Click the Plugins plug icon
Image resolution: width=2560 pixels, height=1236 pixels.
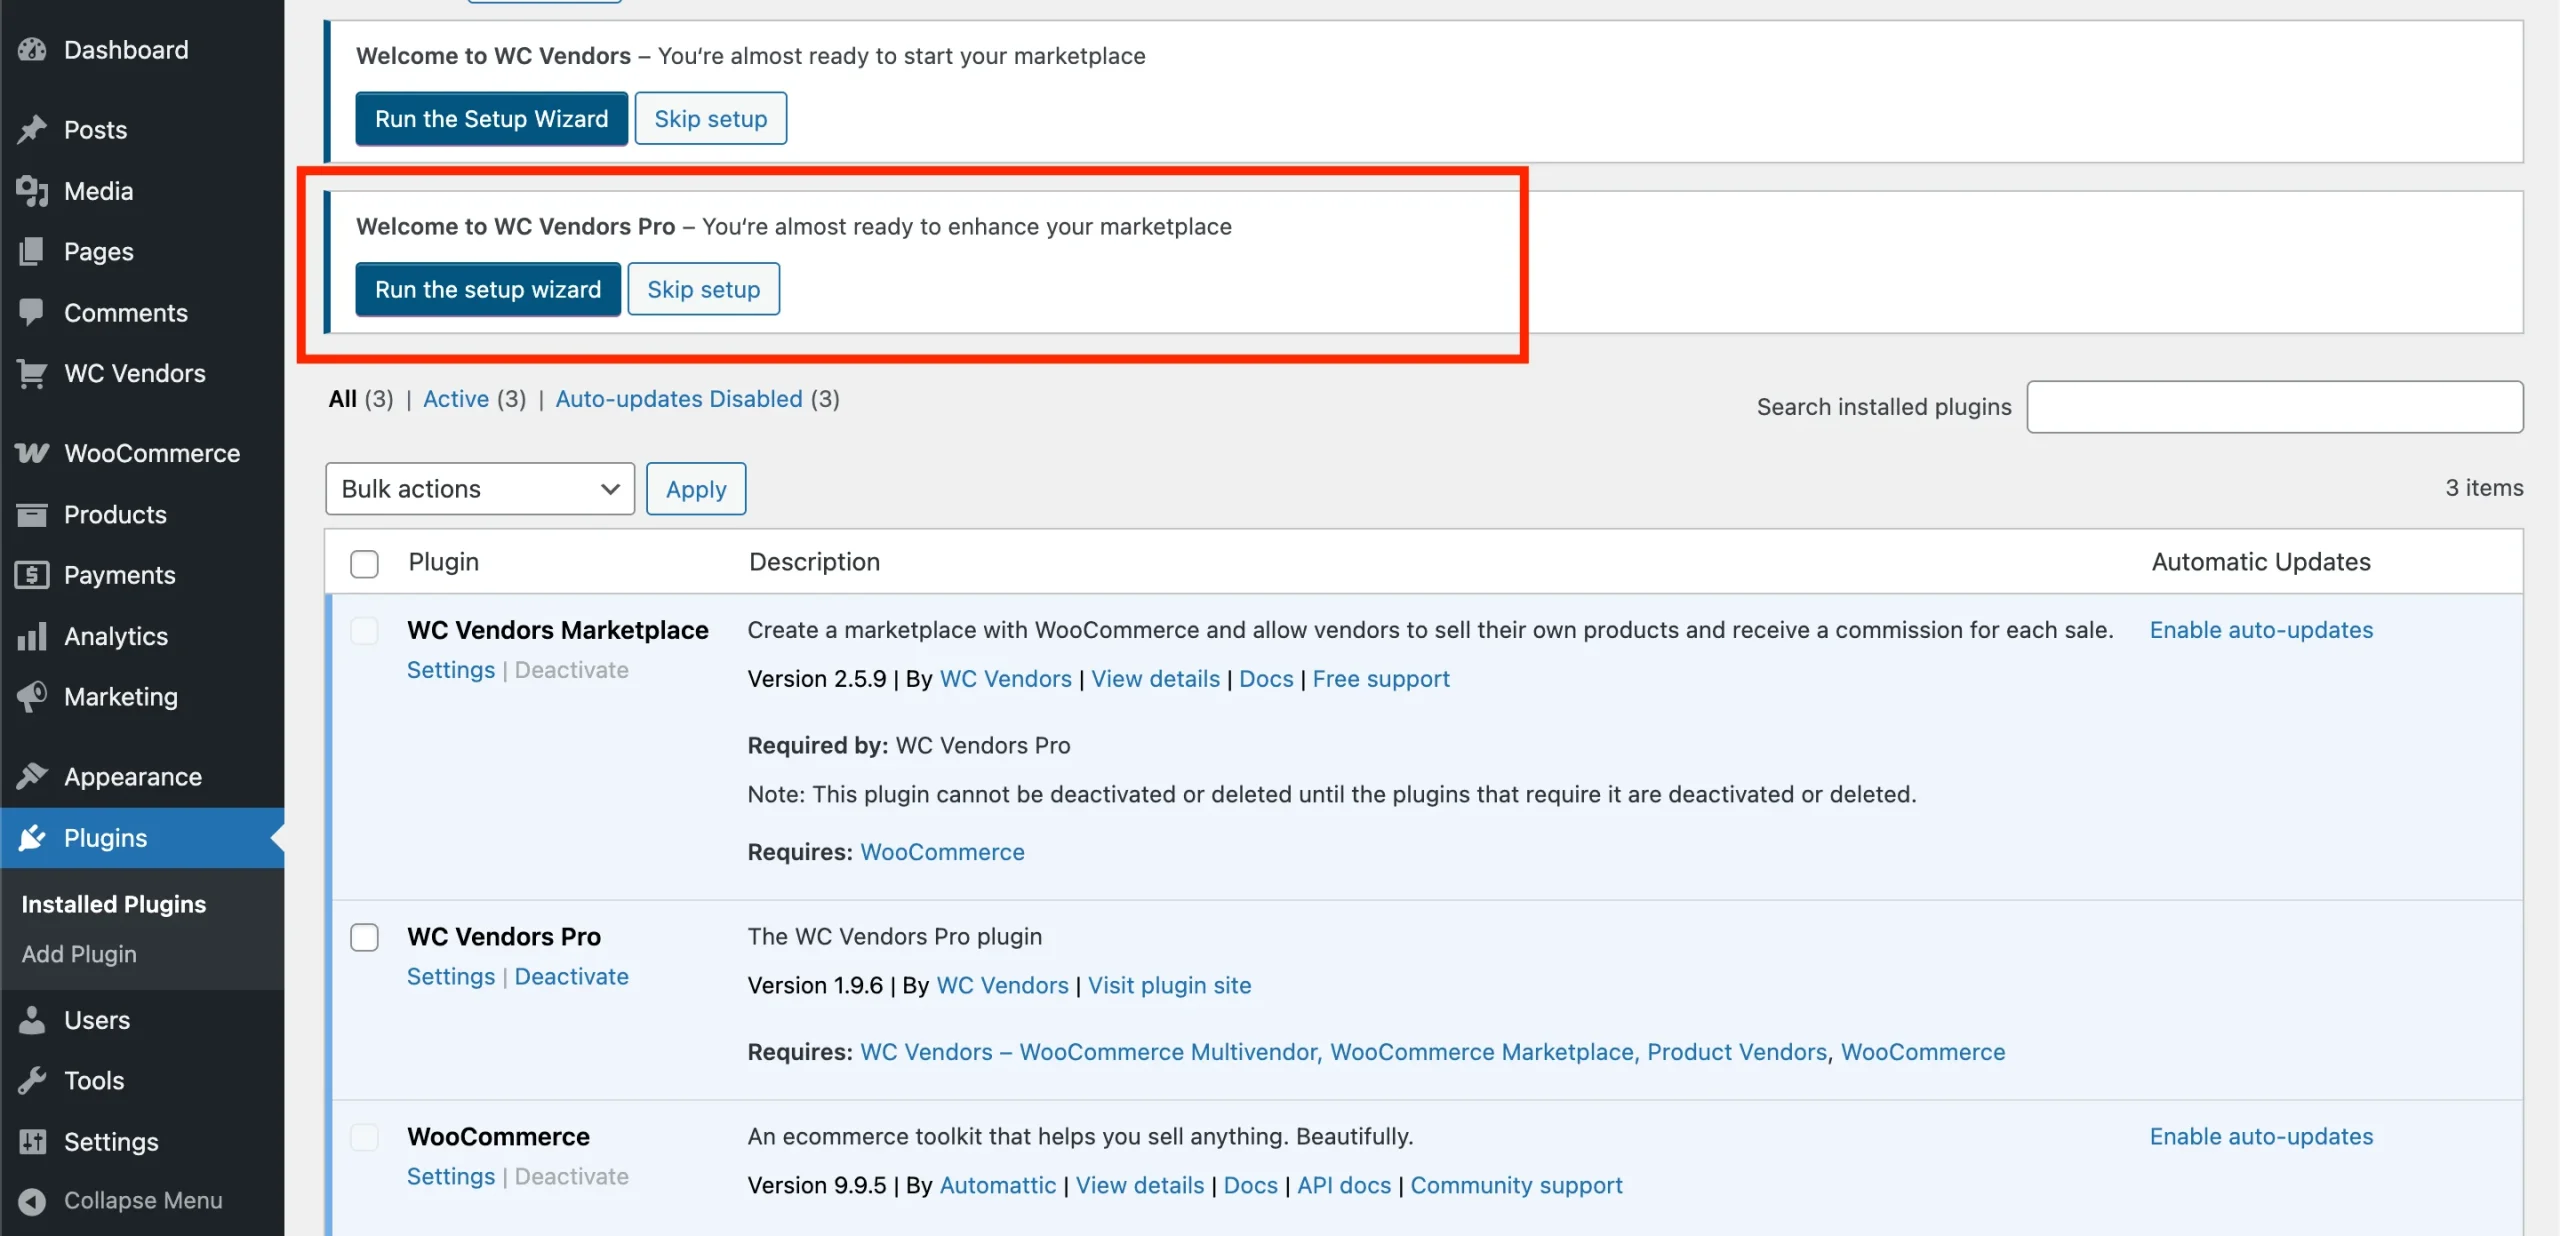tap(32, 838)
